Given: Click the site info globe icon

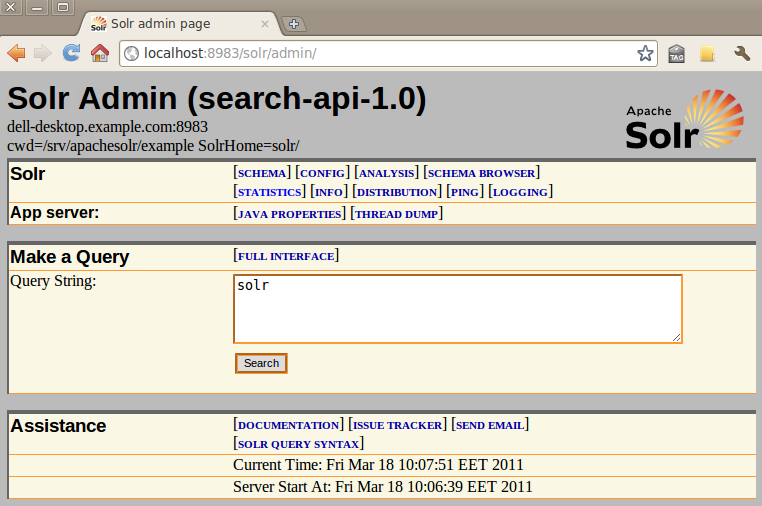Looking at the screenshot, I should 132,53.
